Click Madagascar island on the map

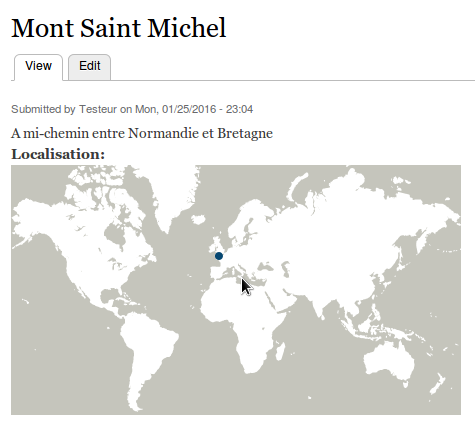(281, 352)
